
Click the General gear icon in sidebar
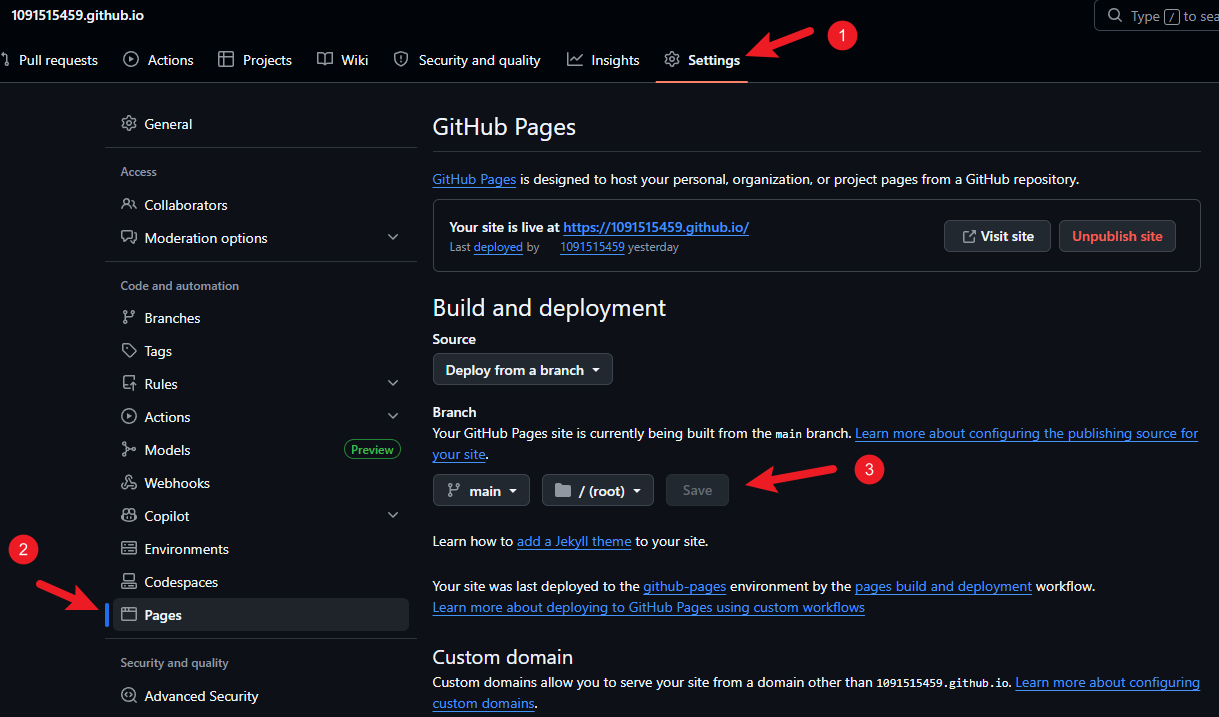click(x=129, y=124)
